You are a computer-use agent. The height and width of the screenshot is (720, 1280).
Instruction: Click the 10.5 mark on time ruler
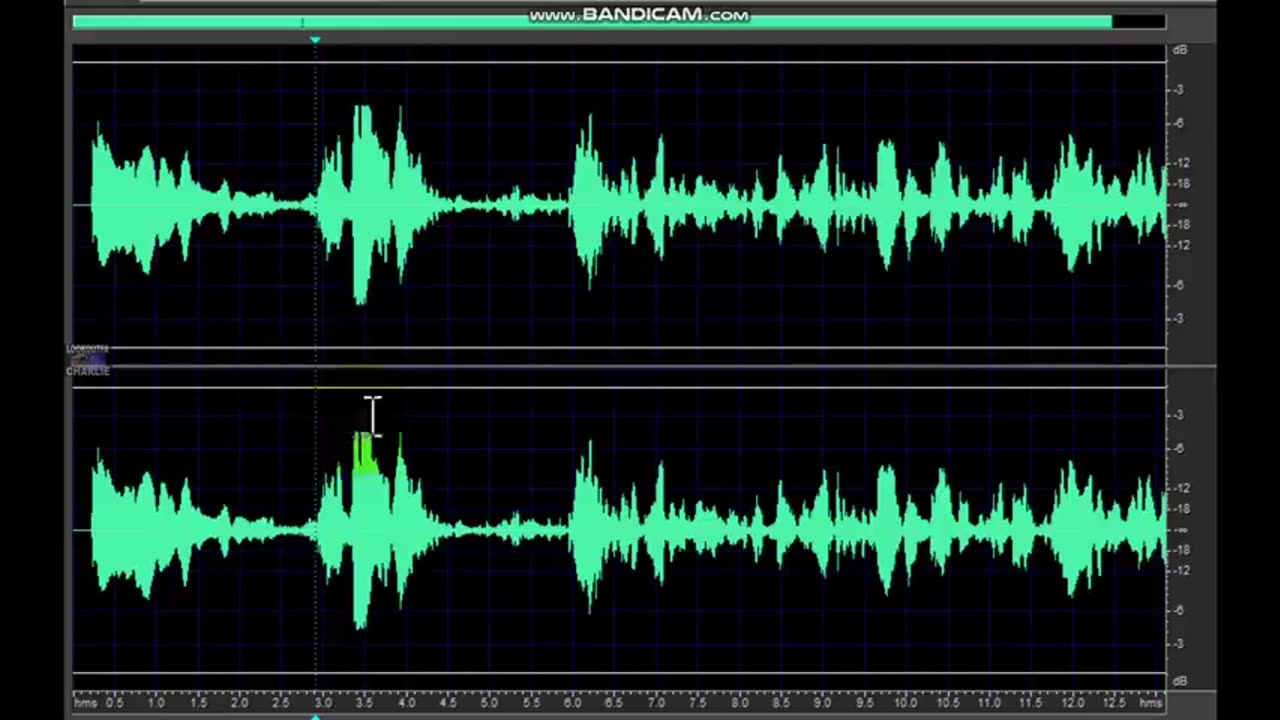[x=948, y=703]
